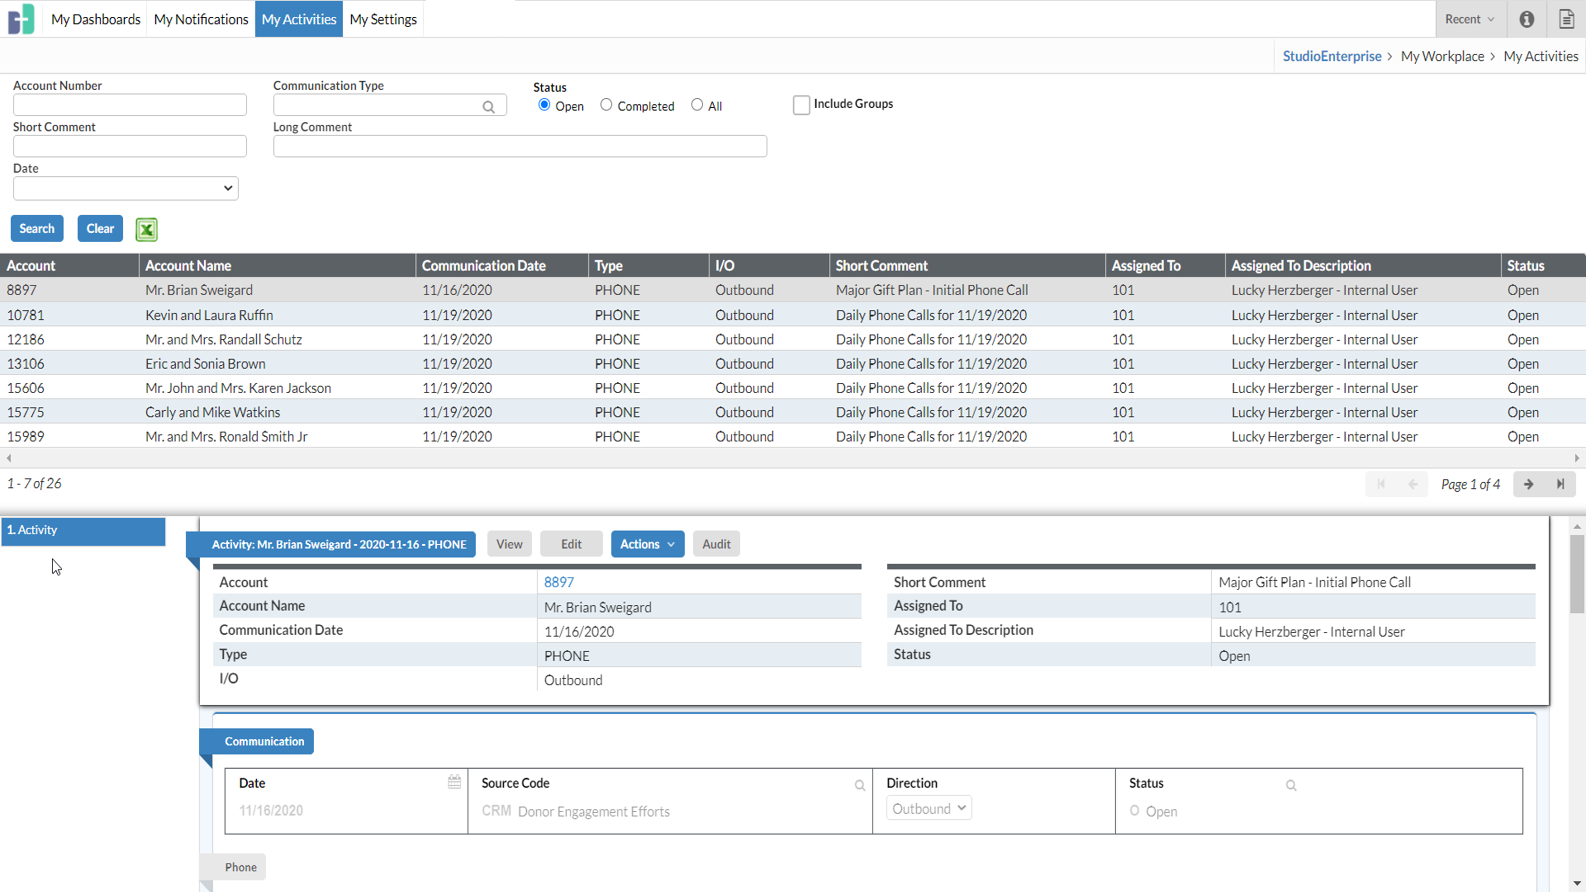
Task: Go to next results page arrow
Action: pos(1529,484)
